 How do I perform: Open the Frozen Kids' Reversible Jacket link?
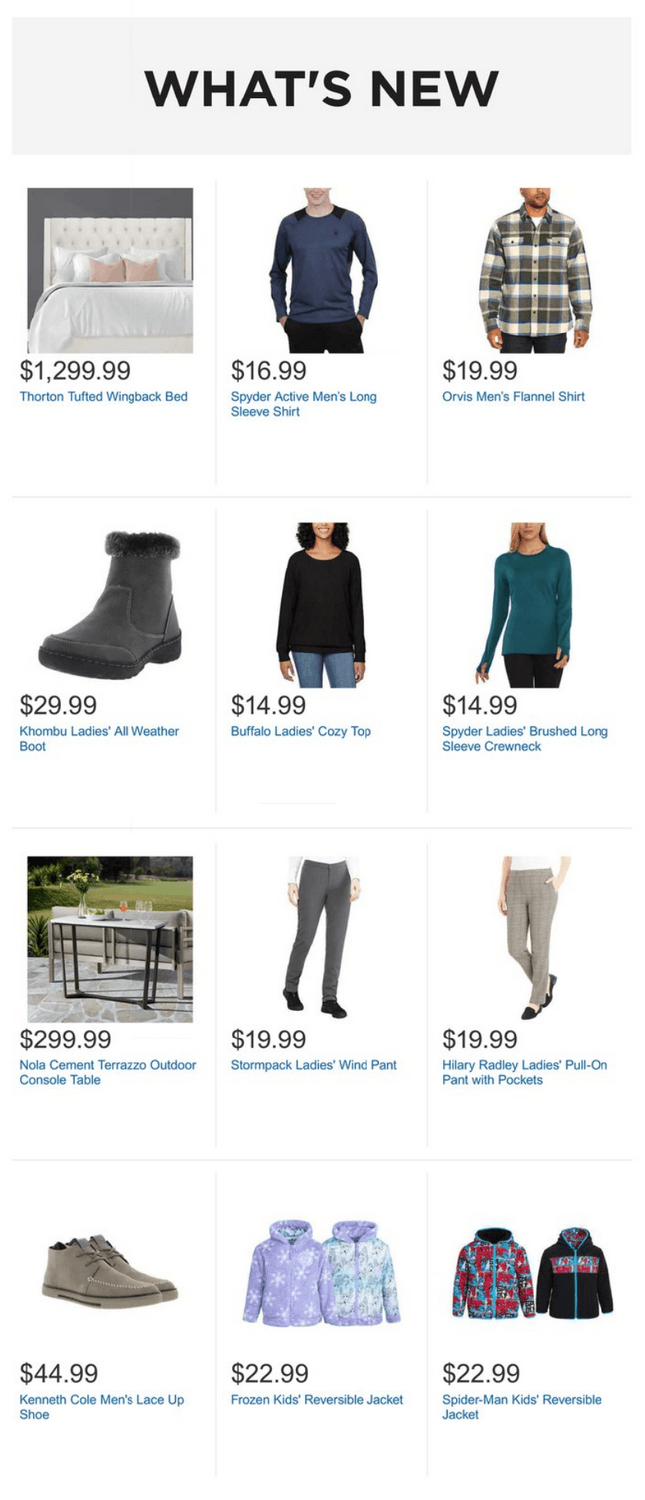pos(317,1399)
